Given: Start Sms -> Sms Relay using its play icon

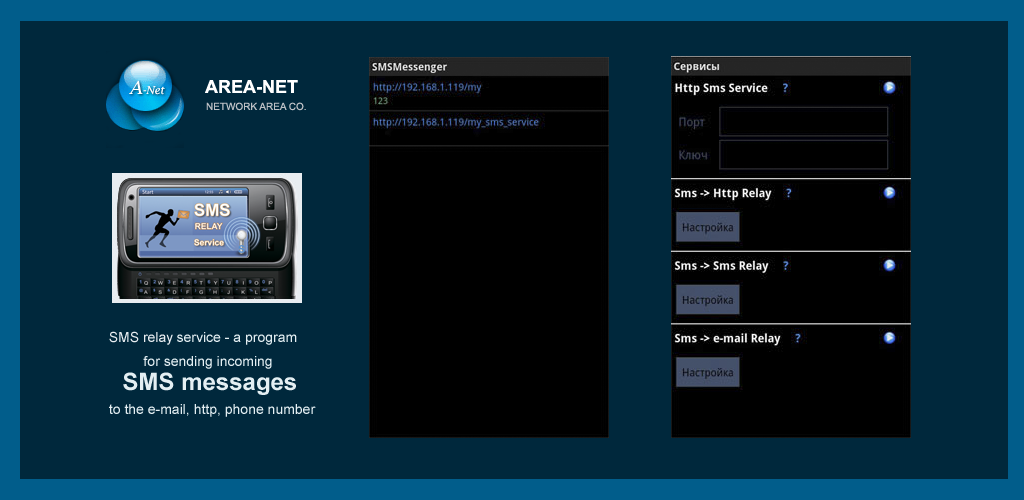Looking at the screenshot, I should point(889,266).
